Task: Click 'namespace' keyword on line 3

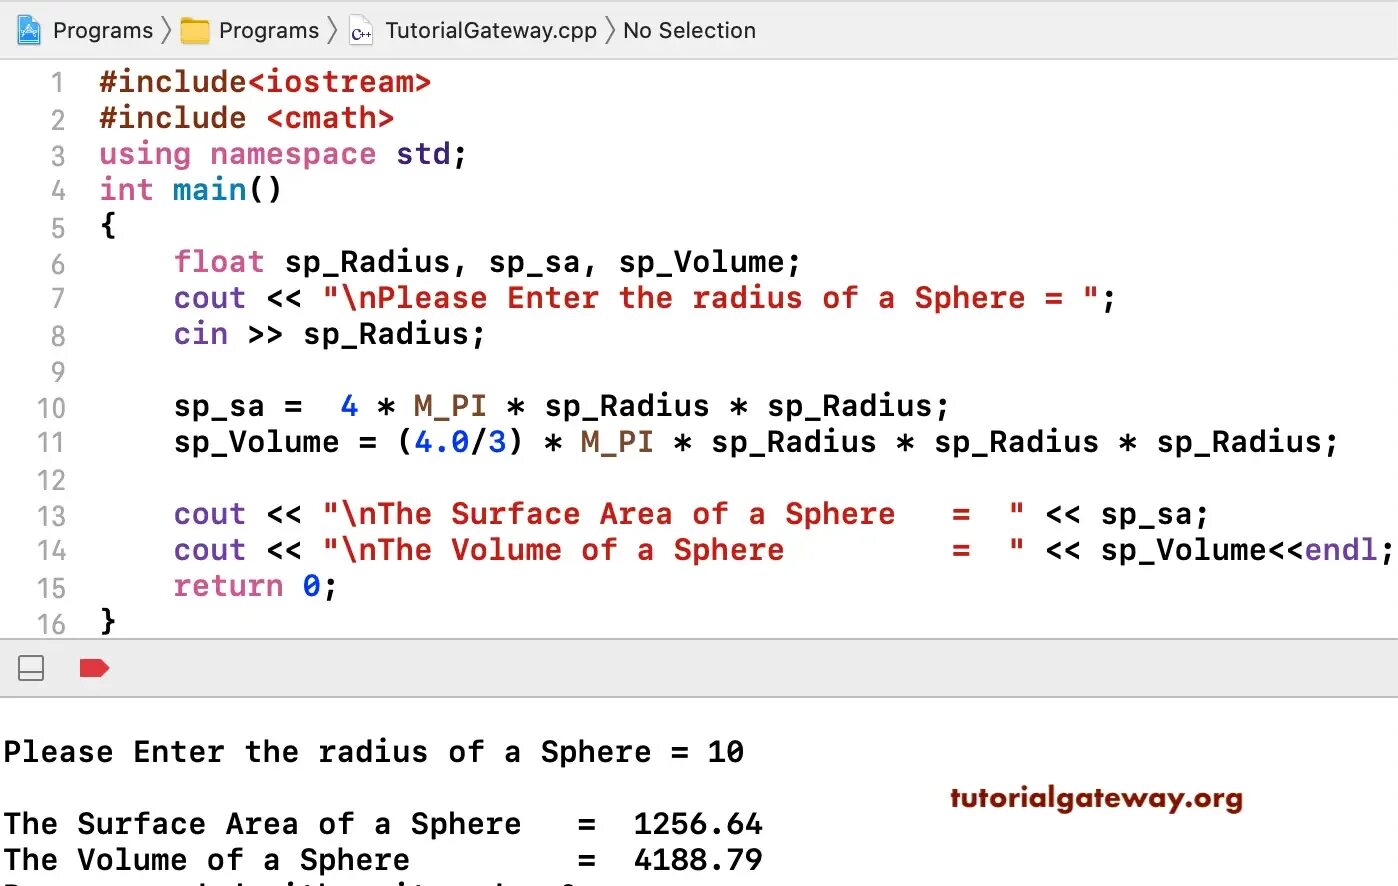Action: [x=293, y=155]
